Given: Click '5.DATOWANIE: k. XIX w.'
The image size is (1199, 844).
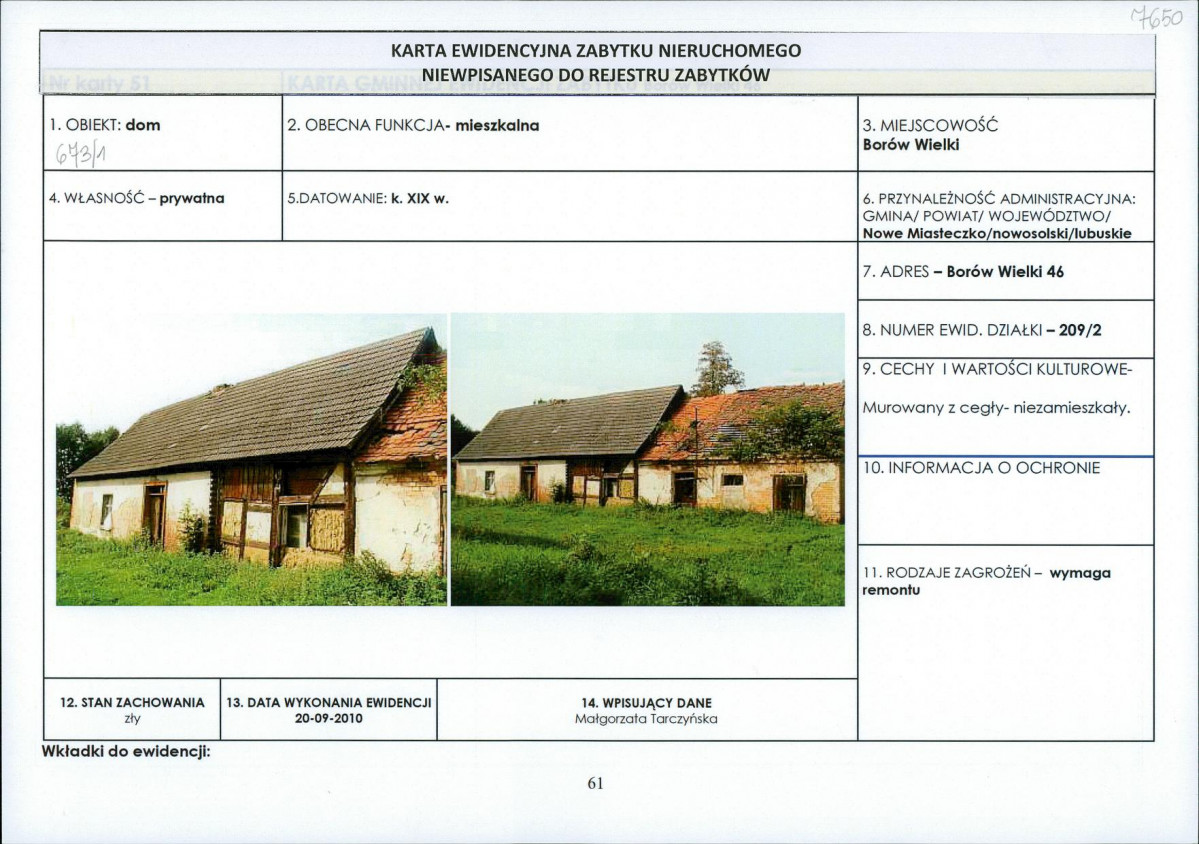Looking at the screenshot, I should pyautogui.click(x=367, y=199).
